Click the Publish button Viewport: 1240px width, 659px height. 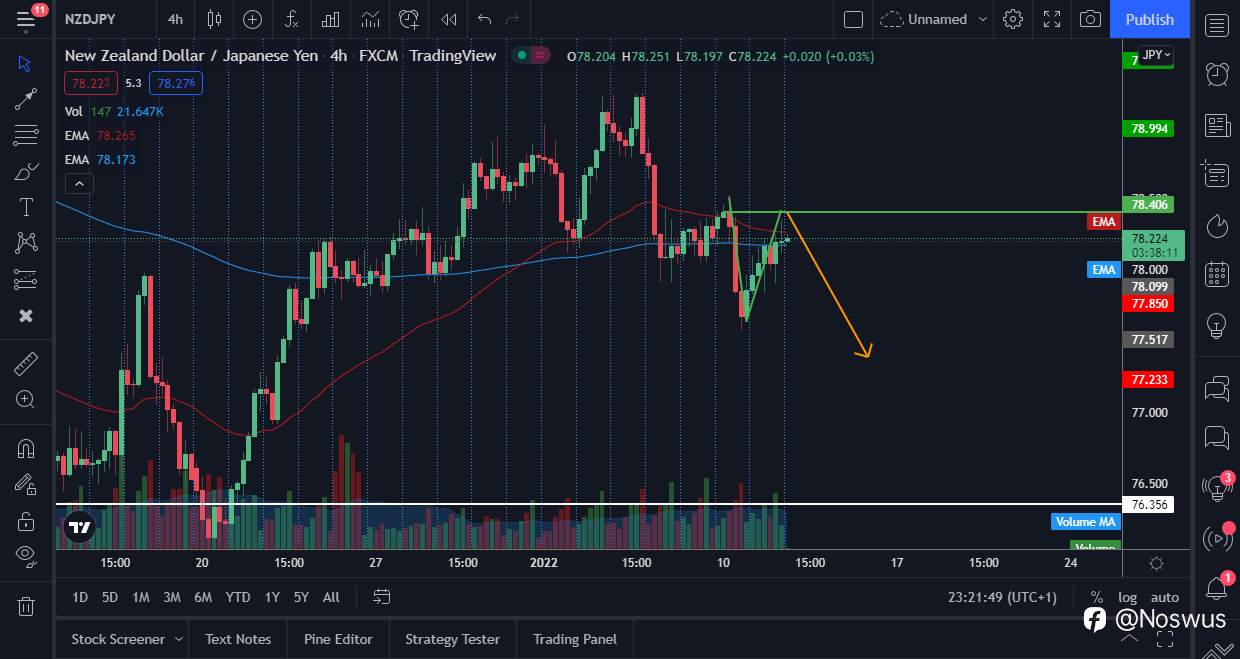click(1149, 19)
